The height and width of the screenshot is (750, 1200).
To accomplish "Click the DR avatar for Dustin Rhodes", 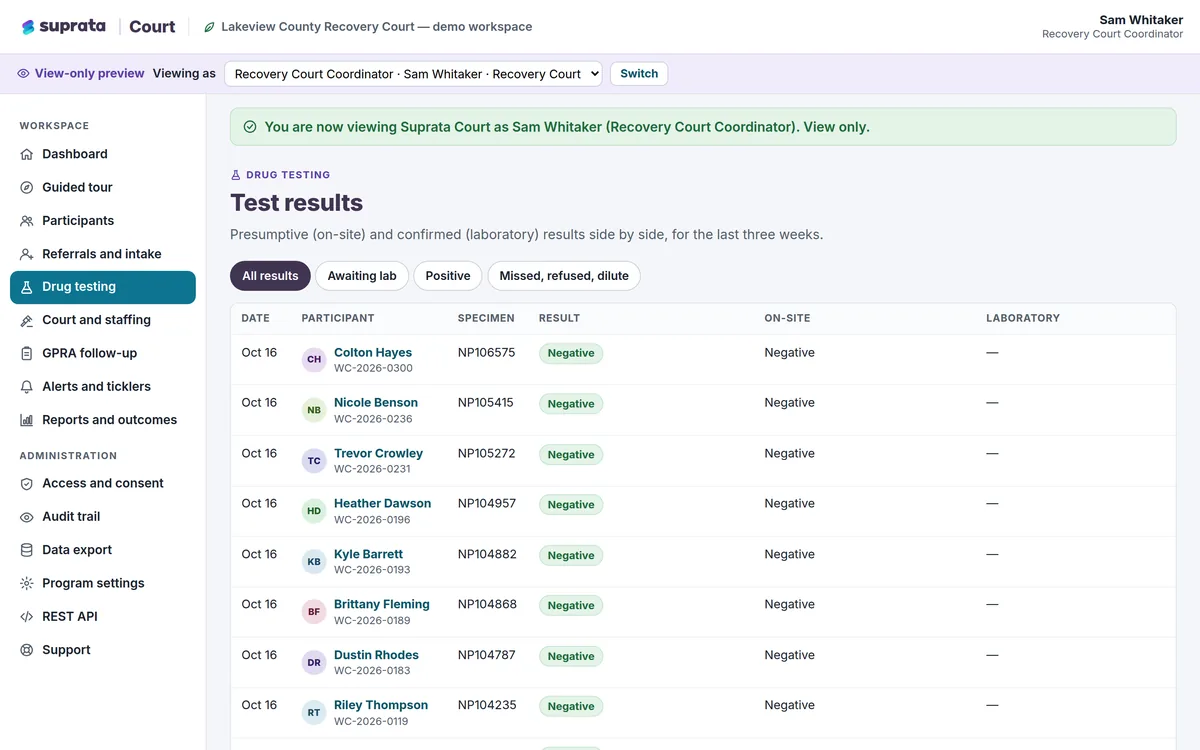I will [x=314, y=663].
